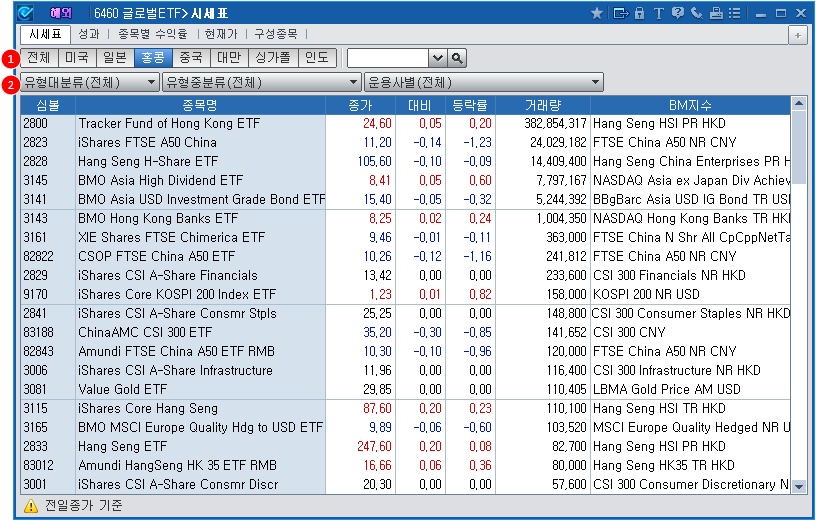Select the 싱가폴 region filter
Viewport: 816px width, 521px height.
click(273, 57)
